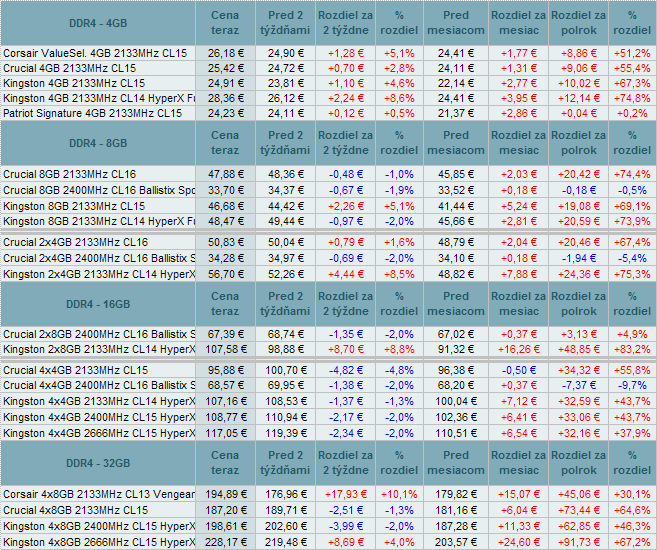Click the month-ago price 22,14 €
657x550 pixels.
(x=456, y=83)
